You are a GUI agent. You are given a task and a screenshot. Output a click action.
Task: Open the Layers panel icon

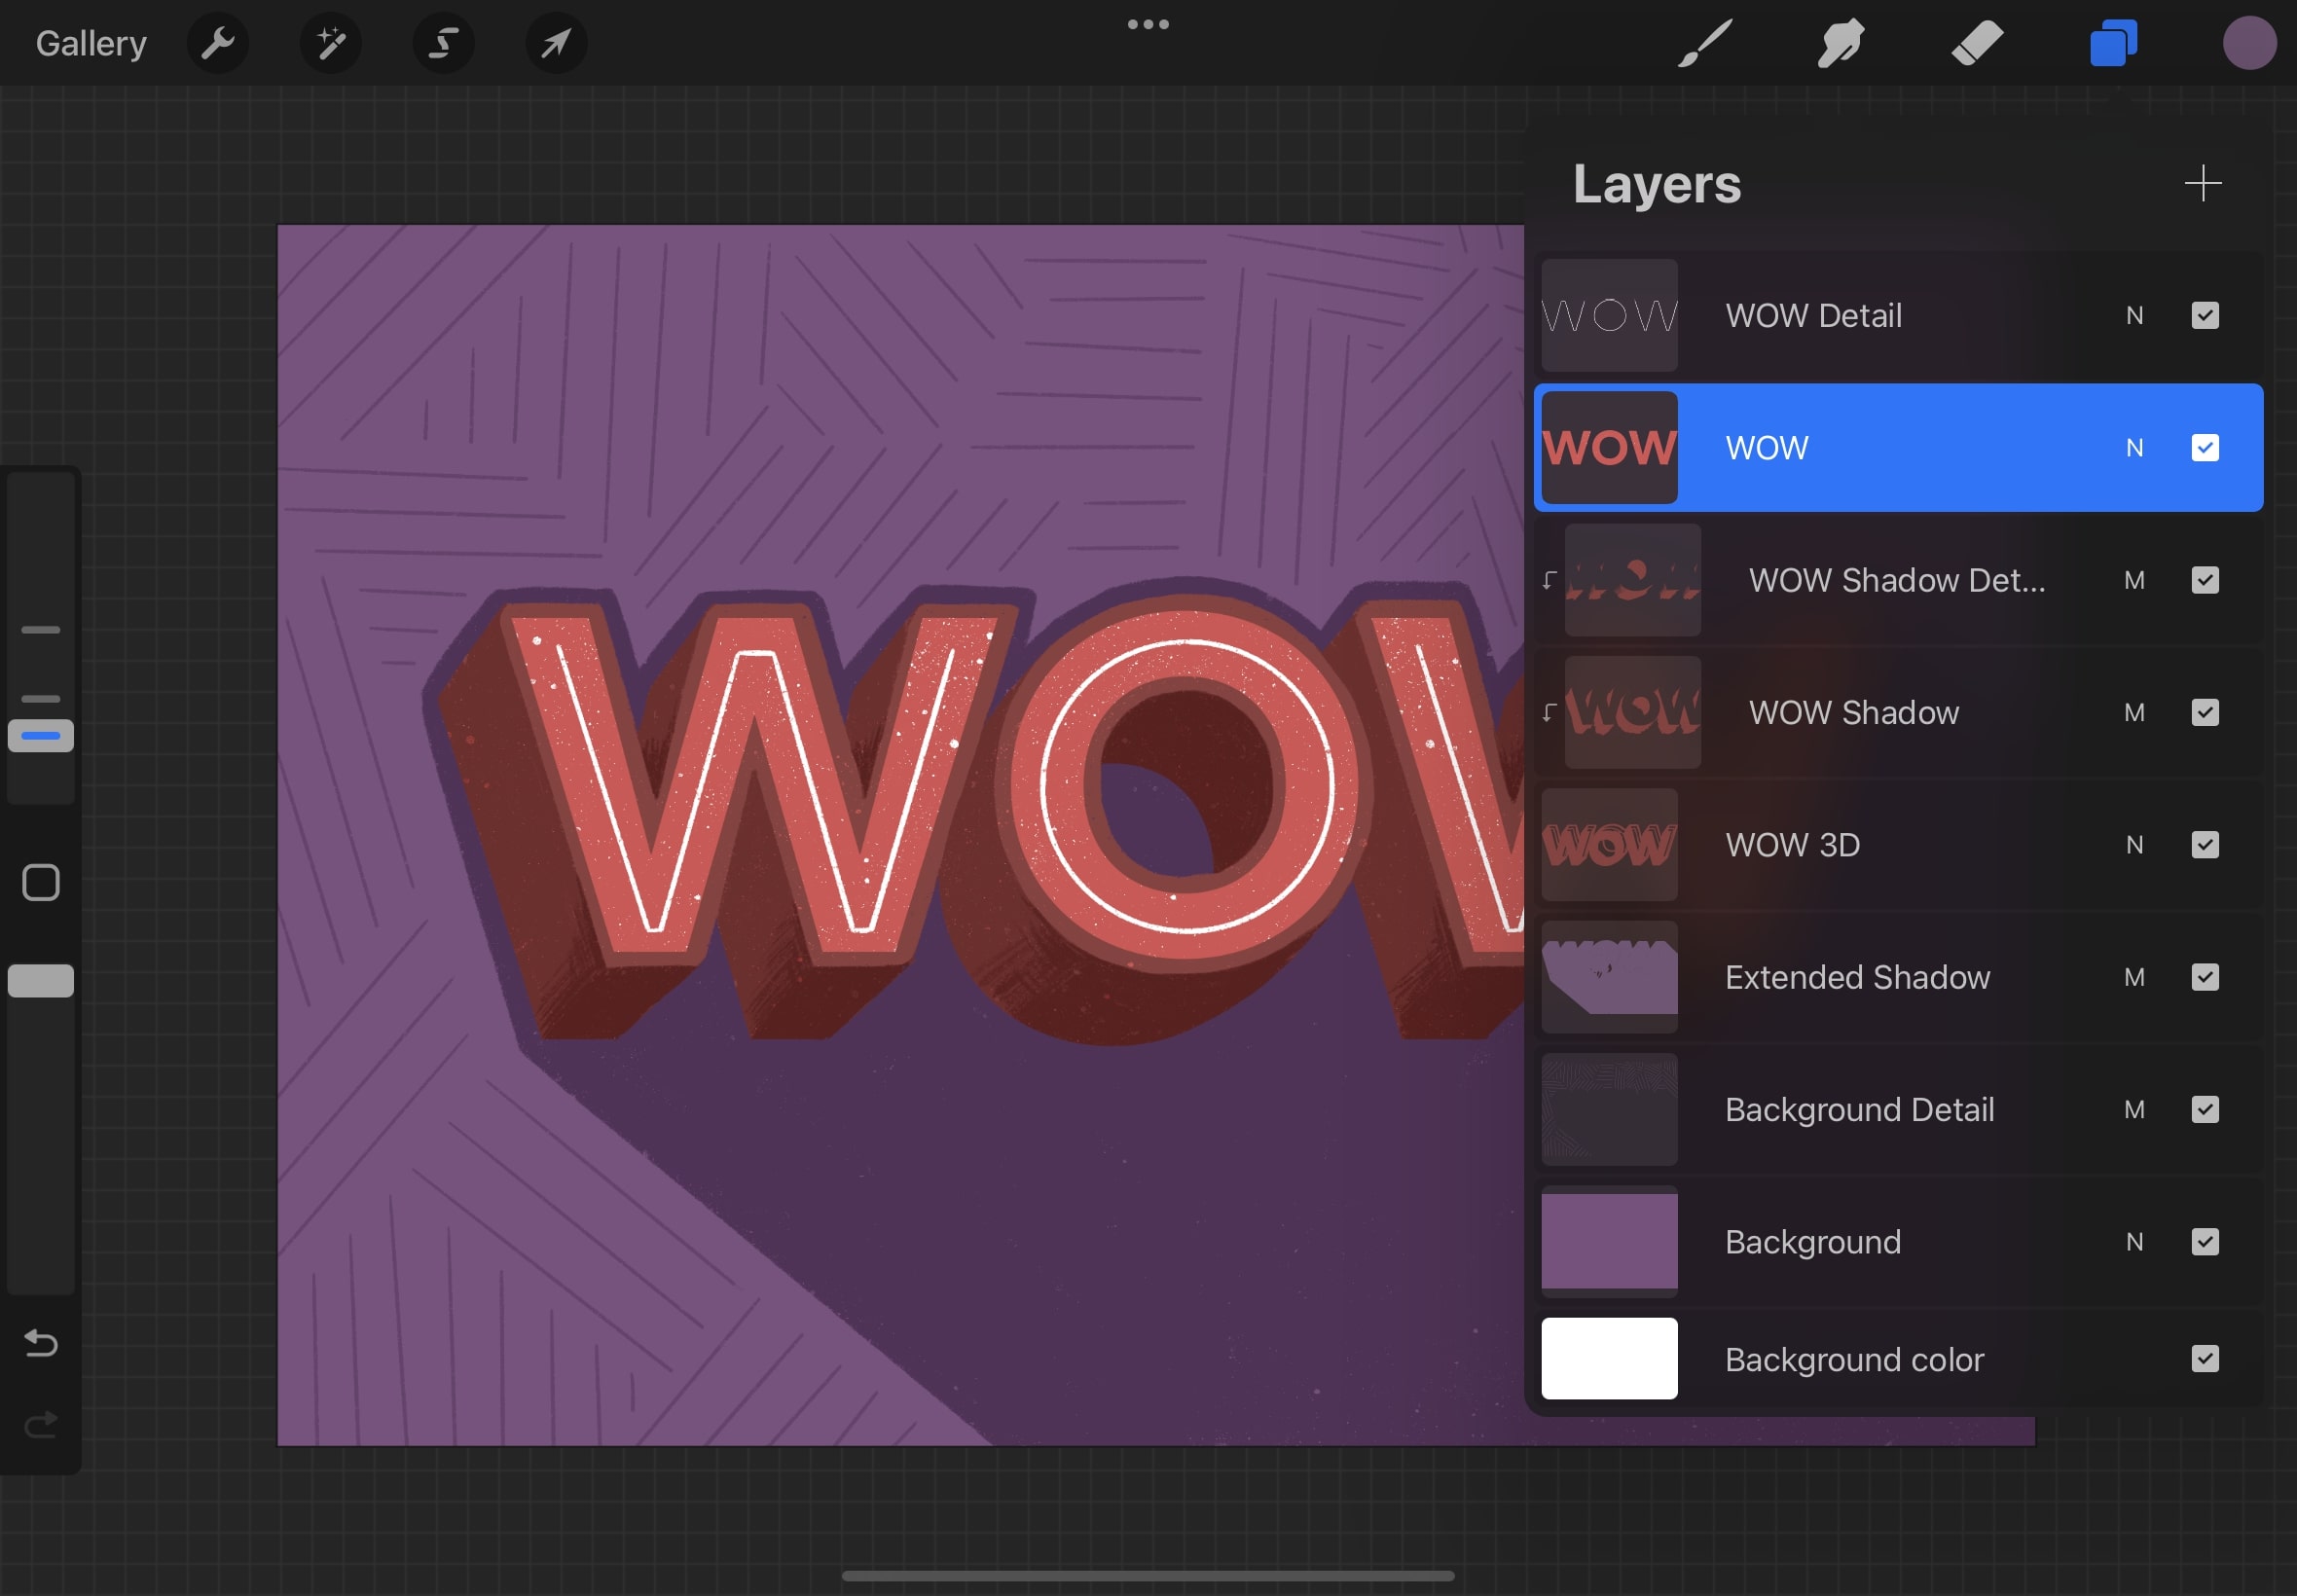coord(2112,42)
